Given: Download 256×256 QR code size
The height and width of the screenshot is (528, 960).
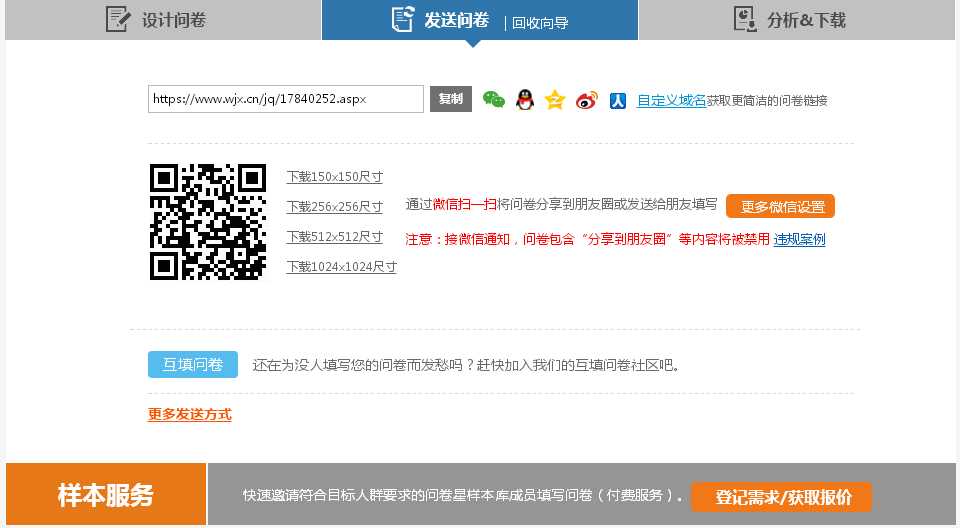Looking at the screenshot, I should 335,207.
